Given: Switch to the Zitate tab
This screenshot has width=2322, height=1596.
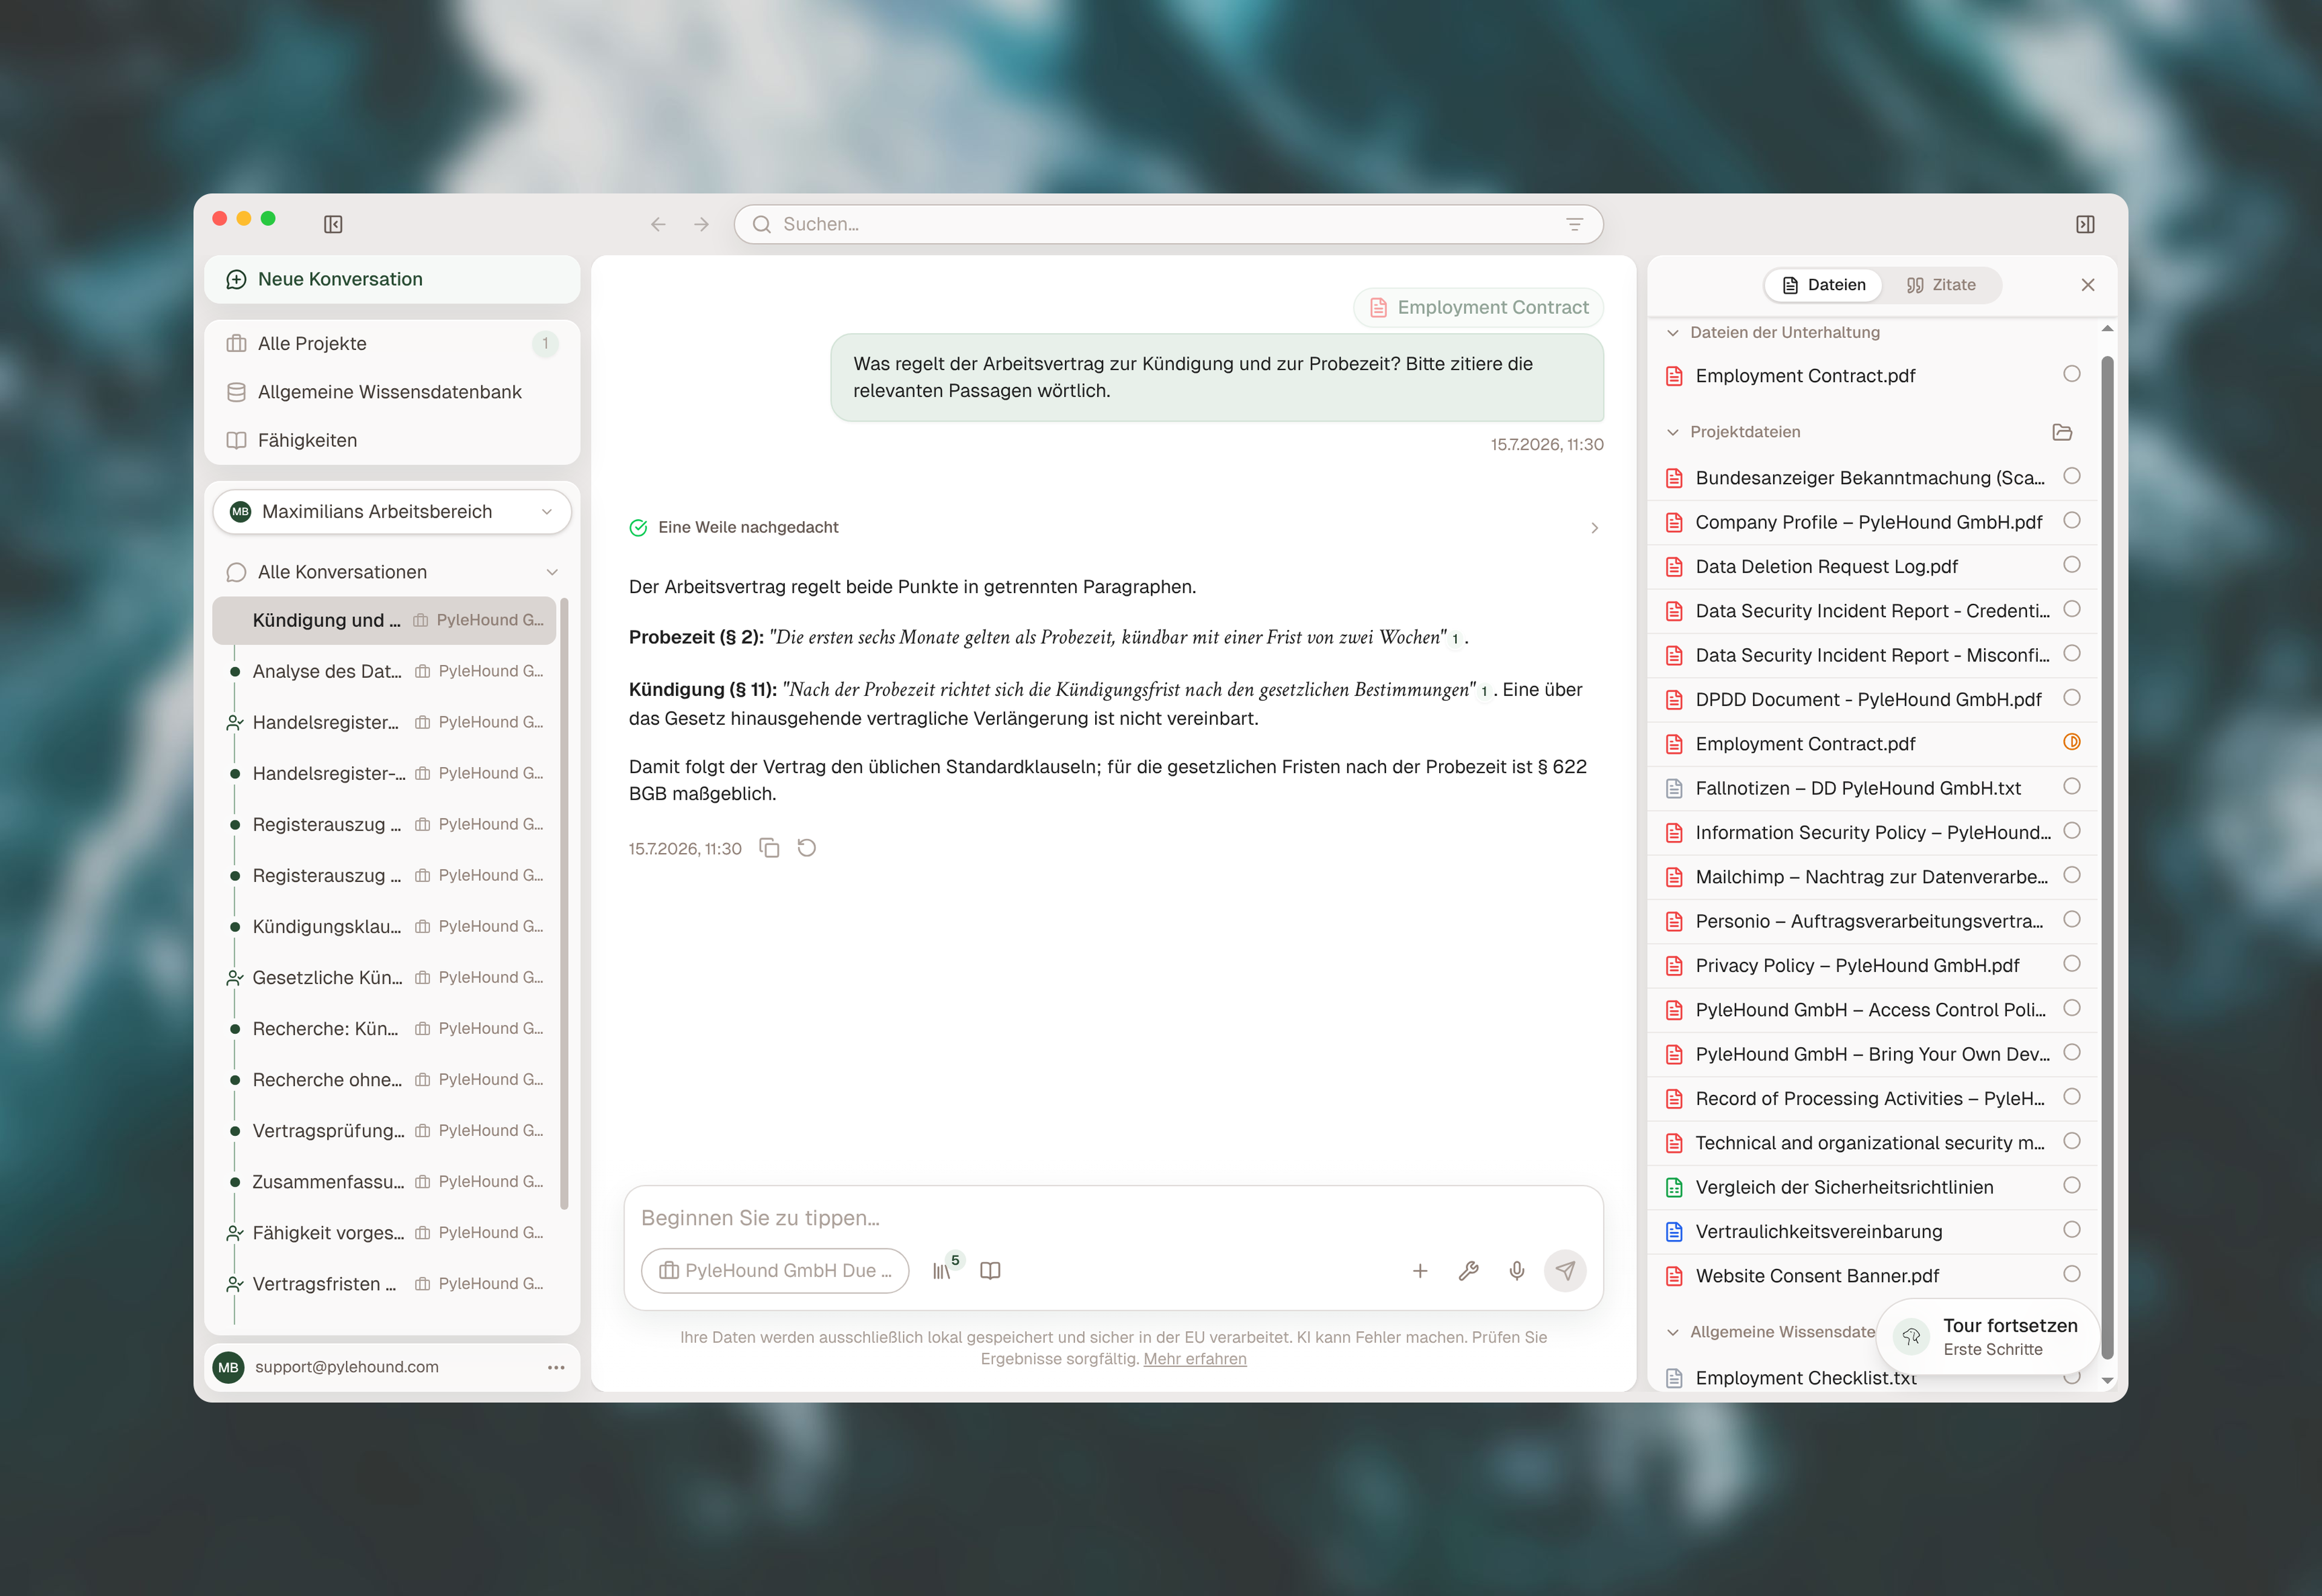Looking at the screenshot, I should tap(1941, 285).
